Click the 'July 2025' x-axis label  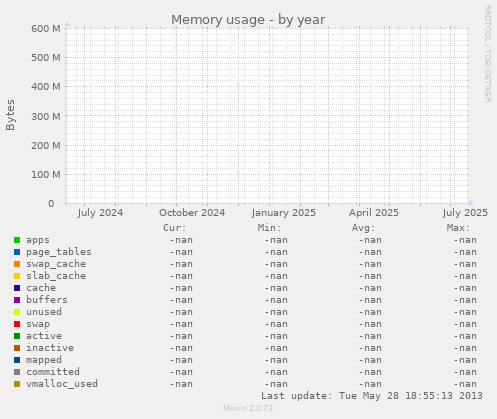465,213
